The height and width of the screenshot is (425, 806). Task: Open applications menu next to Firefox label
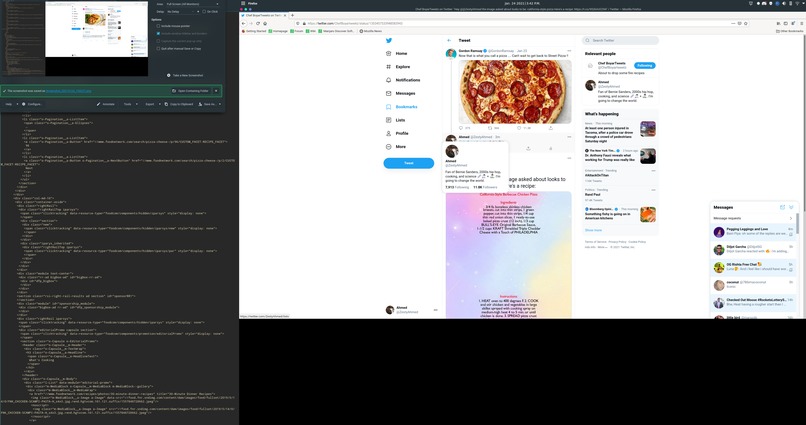(x=243, y=3)
